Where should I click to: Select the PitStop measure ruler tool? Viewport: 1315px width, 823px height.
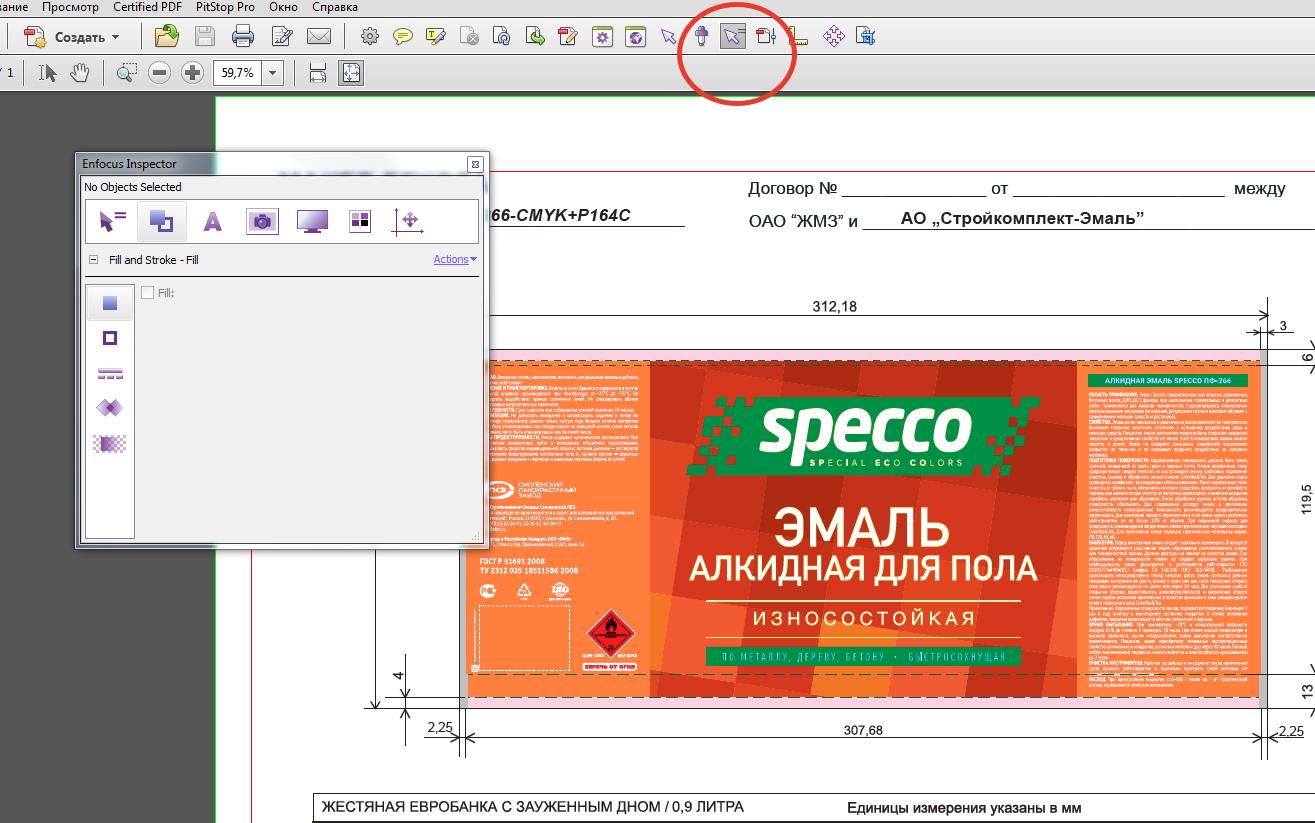[798, 37]
